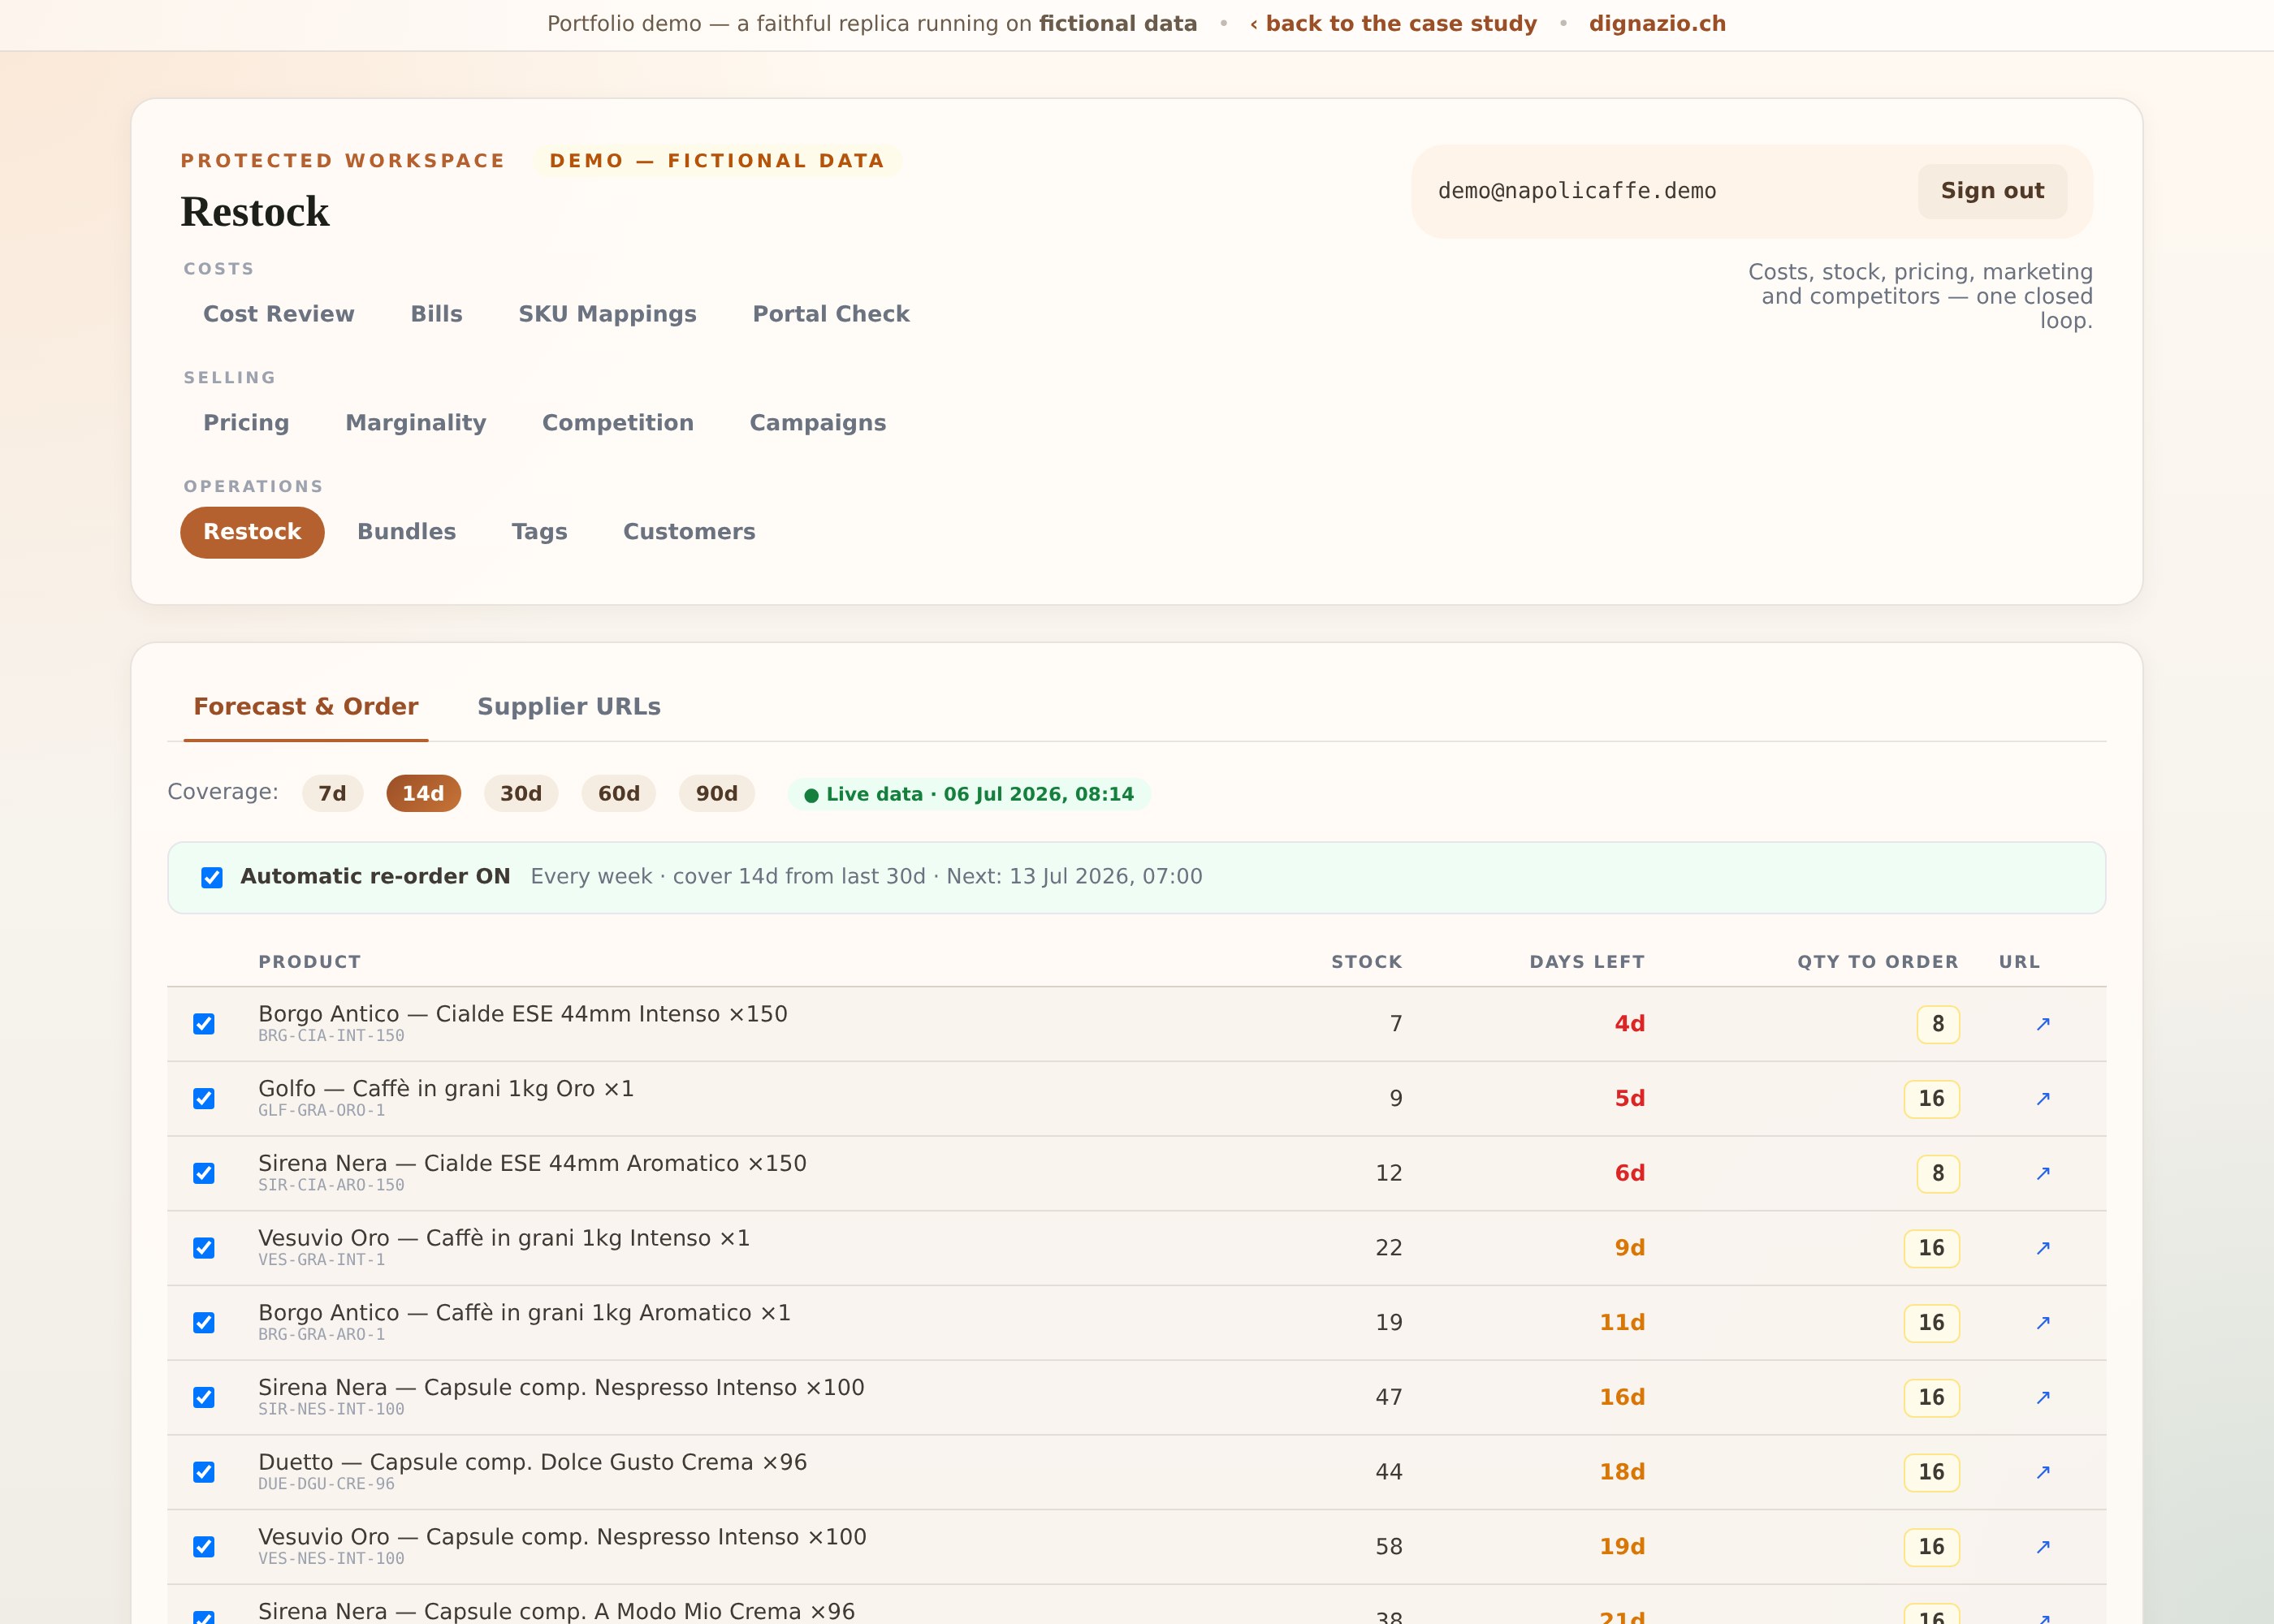2274x1624 pixels.
Task: Open supplier link arrow for Golfo Caffè Oro
Action: tap(2043, 1098)
